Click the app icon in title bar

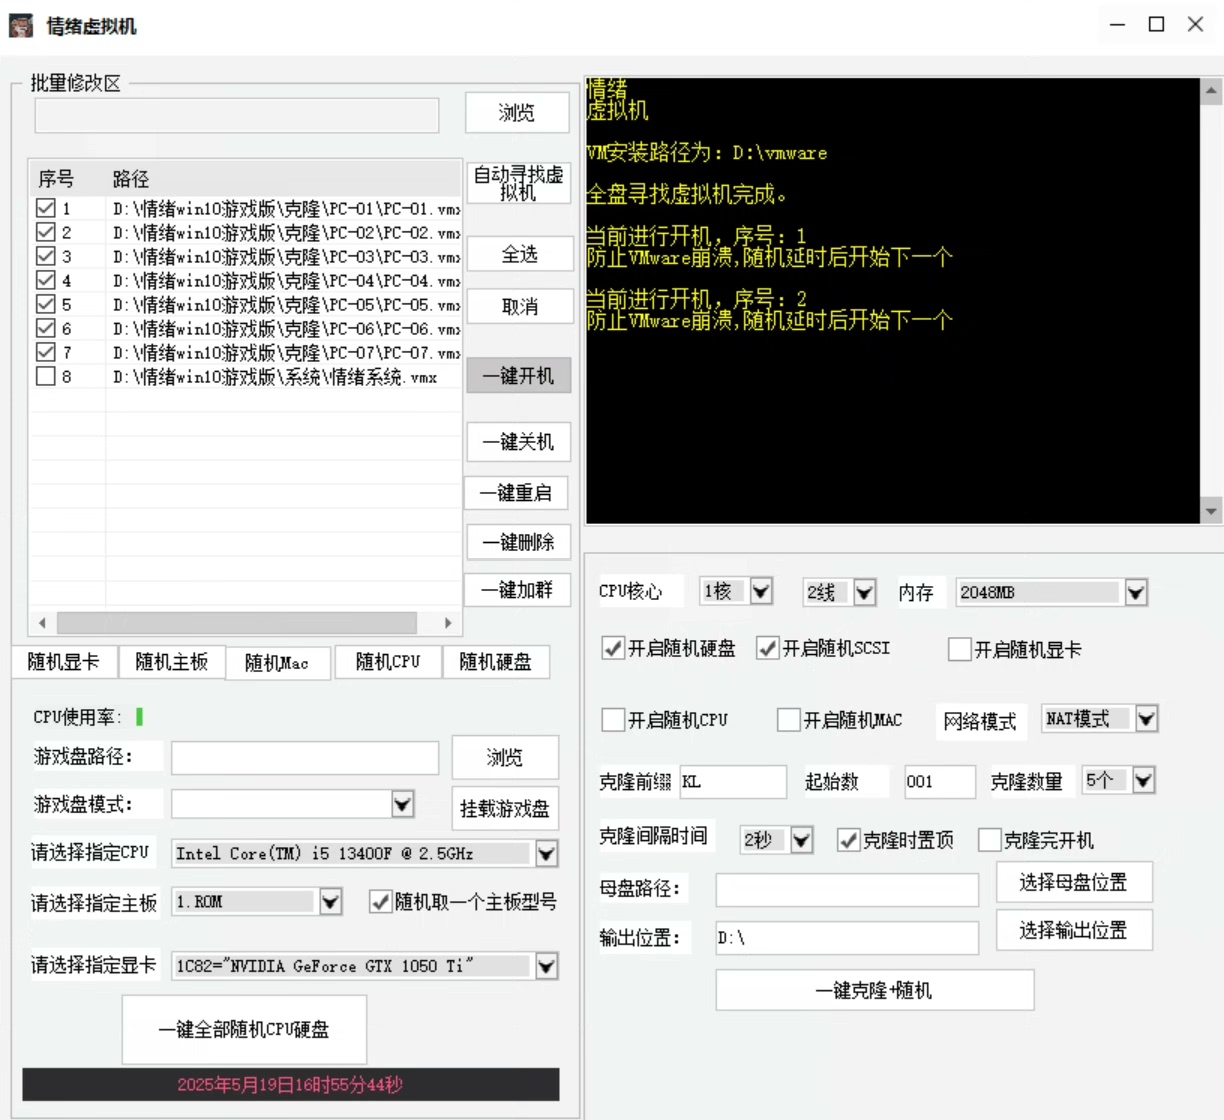[20, 24]
